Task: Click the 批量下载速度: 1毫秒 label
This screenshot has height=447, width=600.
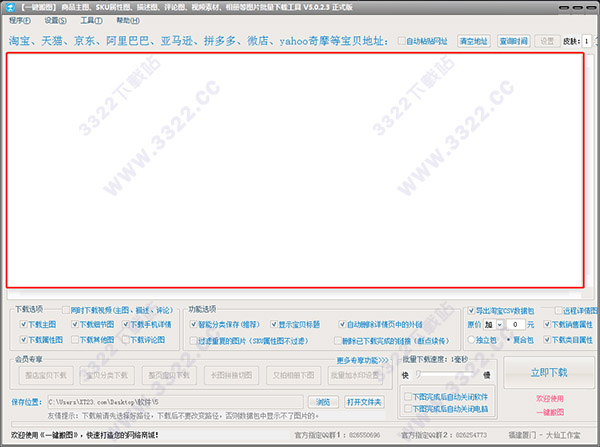Action: [x=435, y=359]
